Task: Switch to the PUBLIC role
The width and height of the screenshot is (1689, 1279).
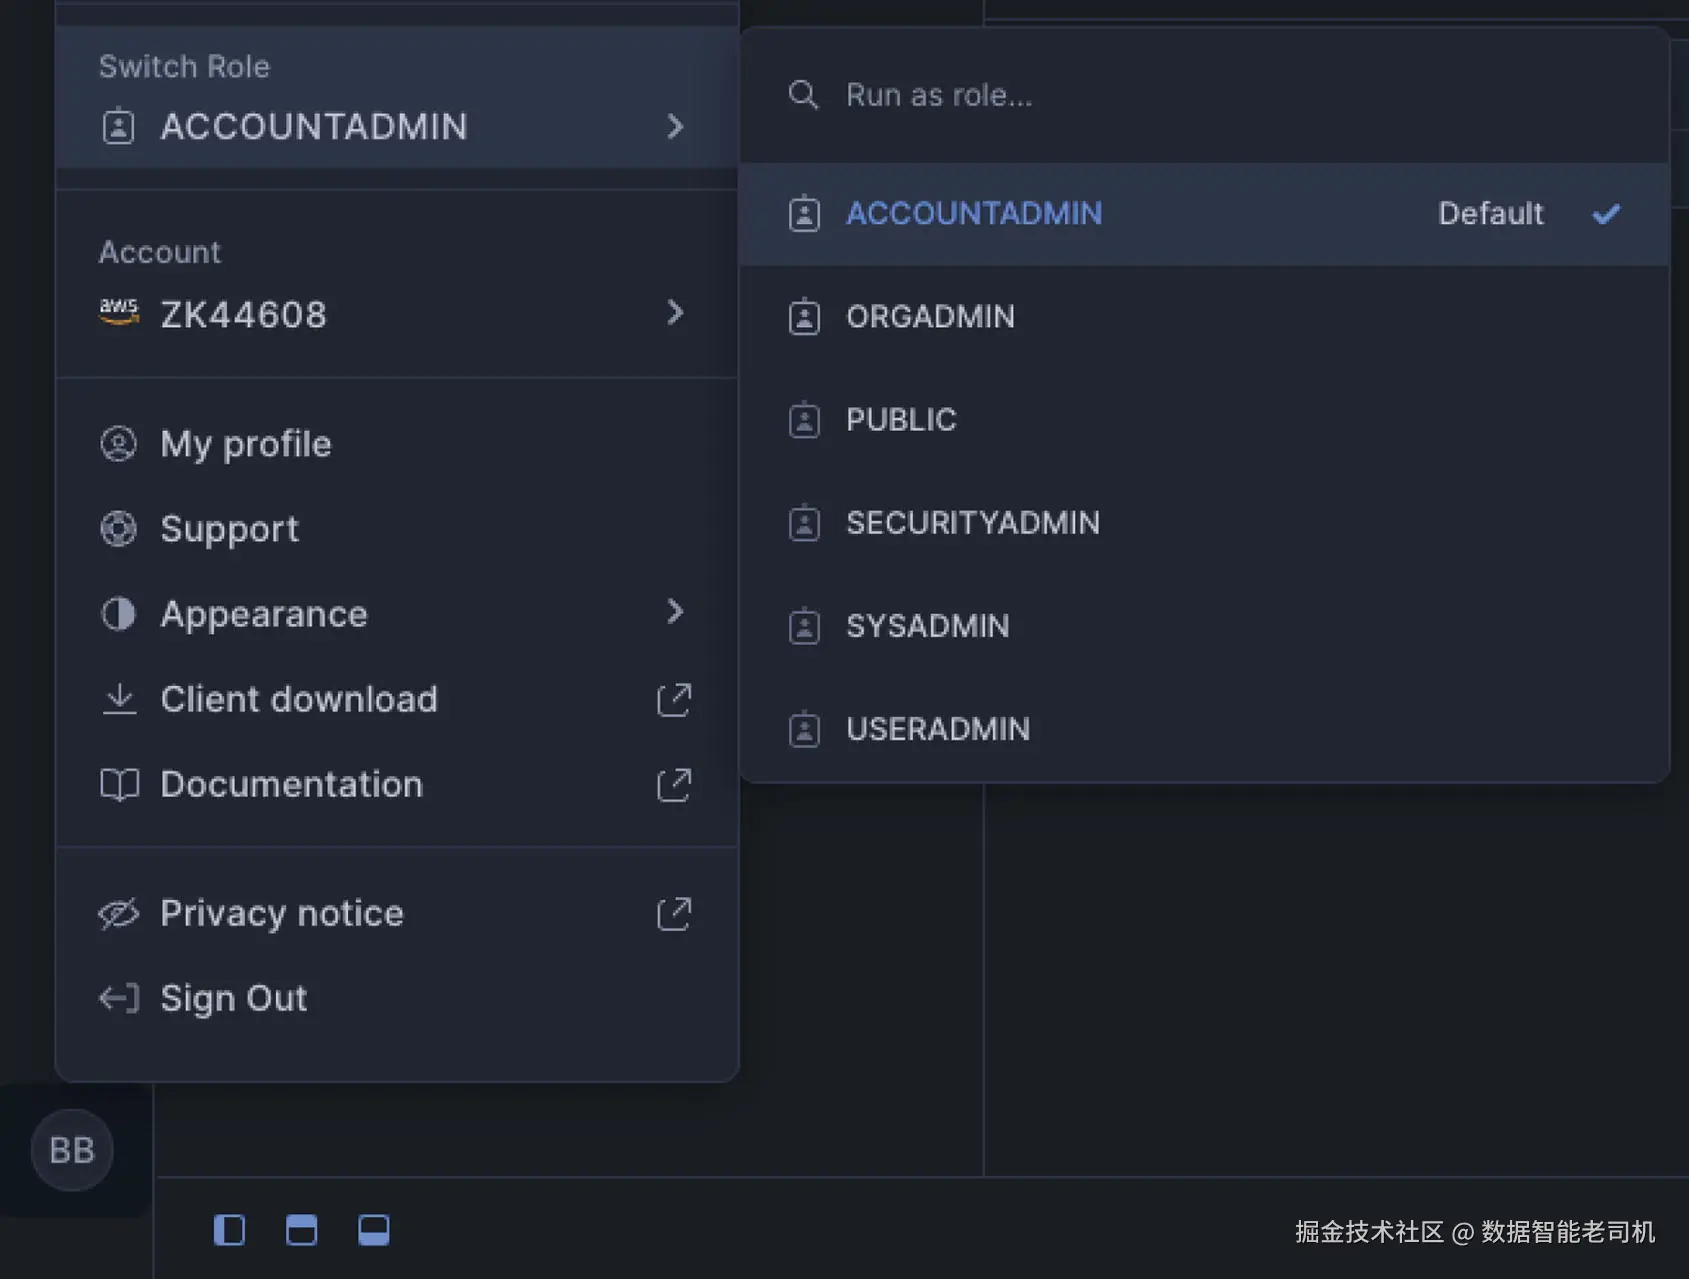Action: (x=1204, y=419)
